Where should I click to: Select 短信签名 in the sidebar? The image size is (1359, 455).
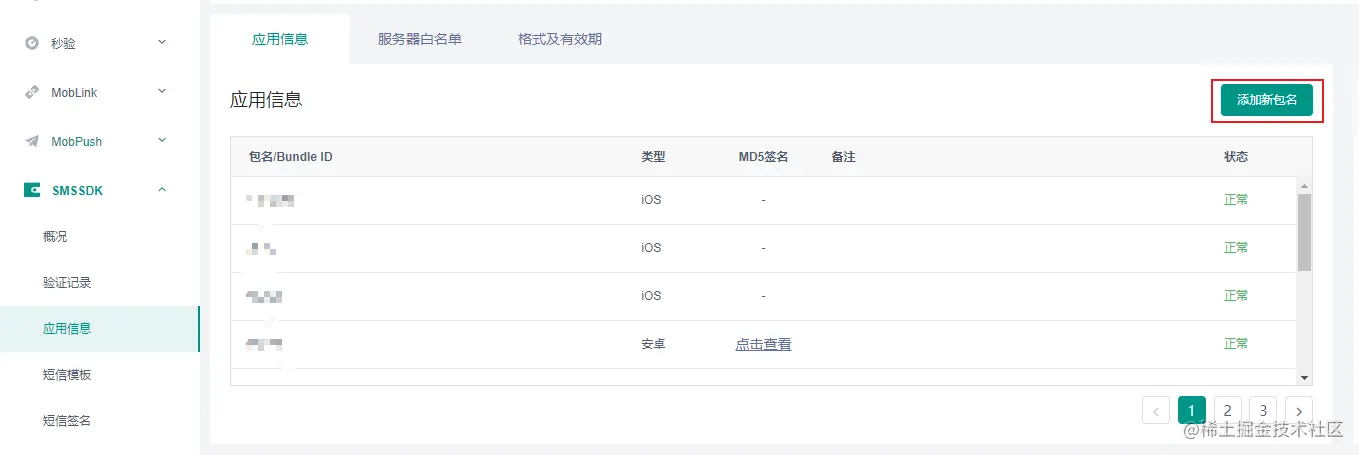click(x=67, y=421)
